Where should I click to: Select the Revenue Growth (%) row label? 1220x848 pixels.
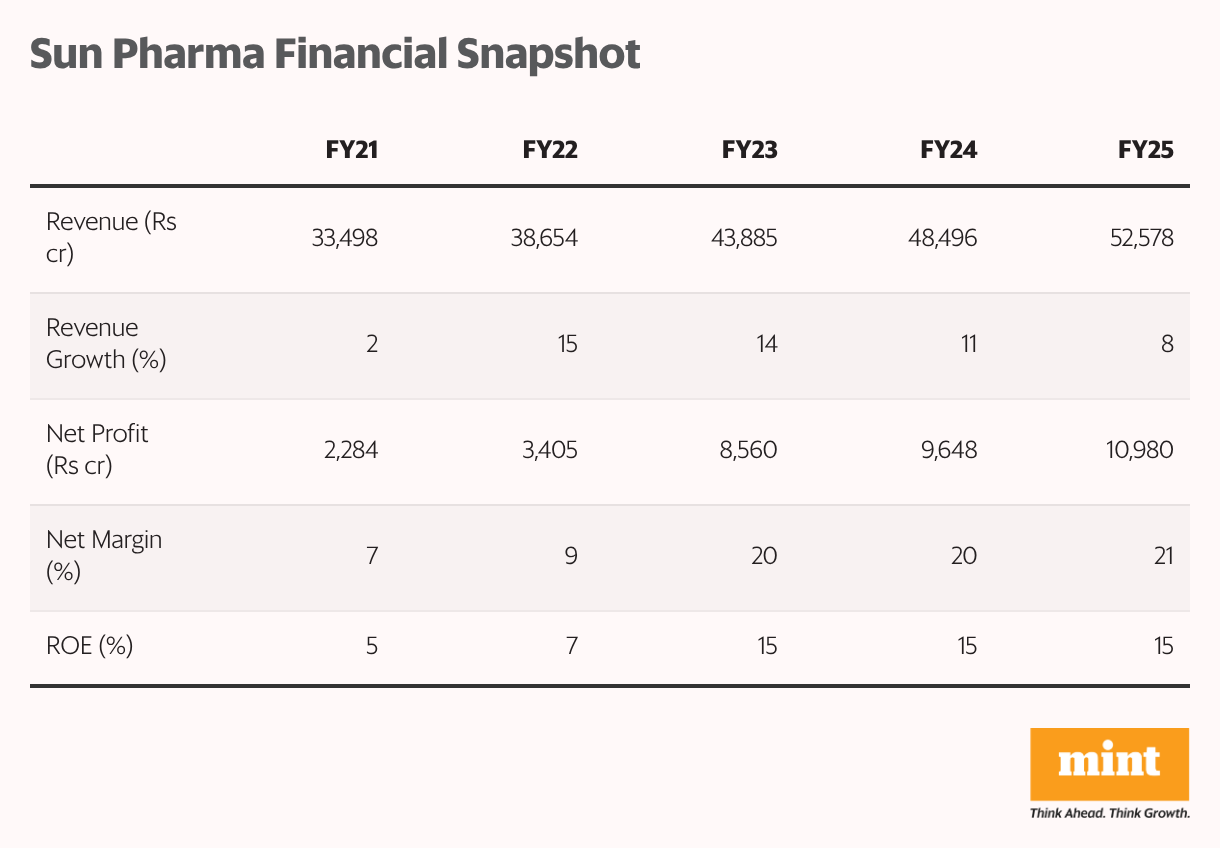tap(106, 344)
